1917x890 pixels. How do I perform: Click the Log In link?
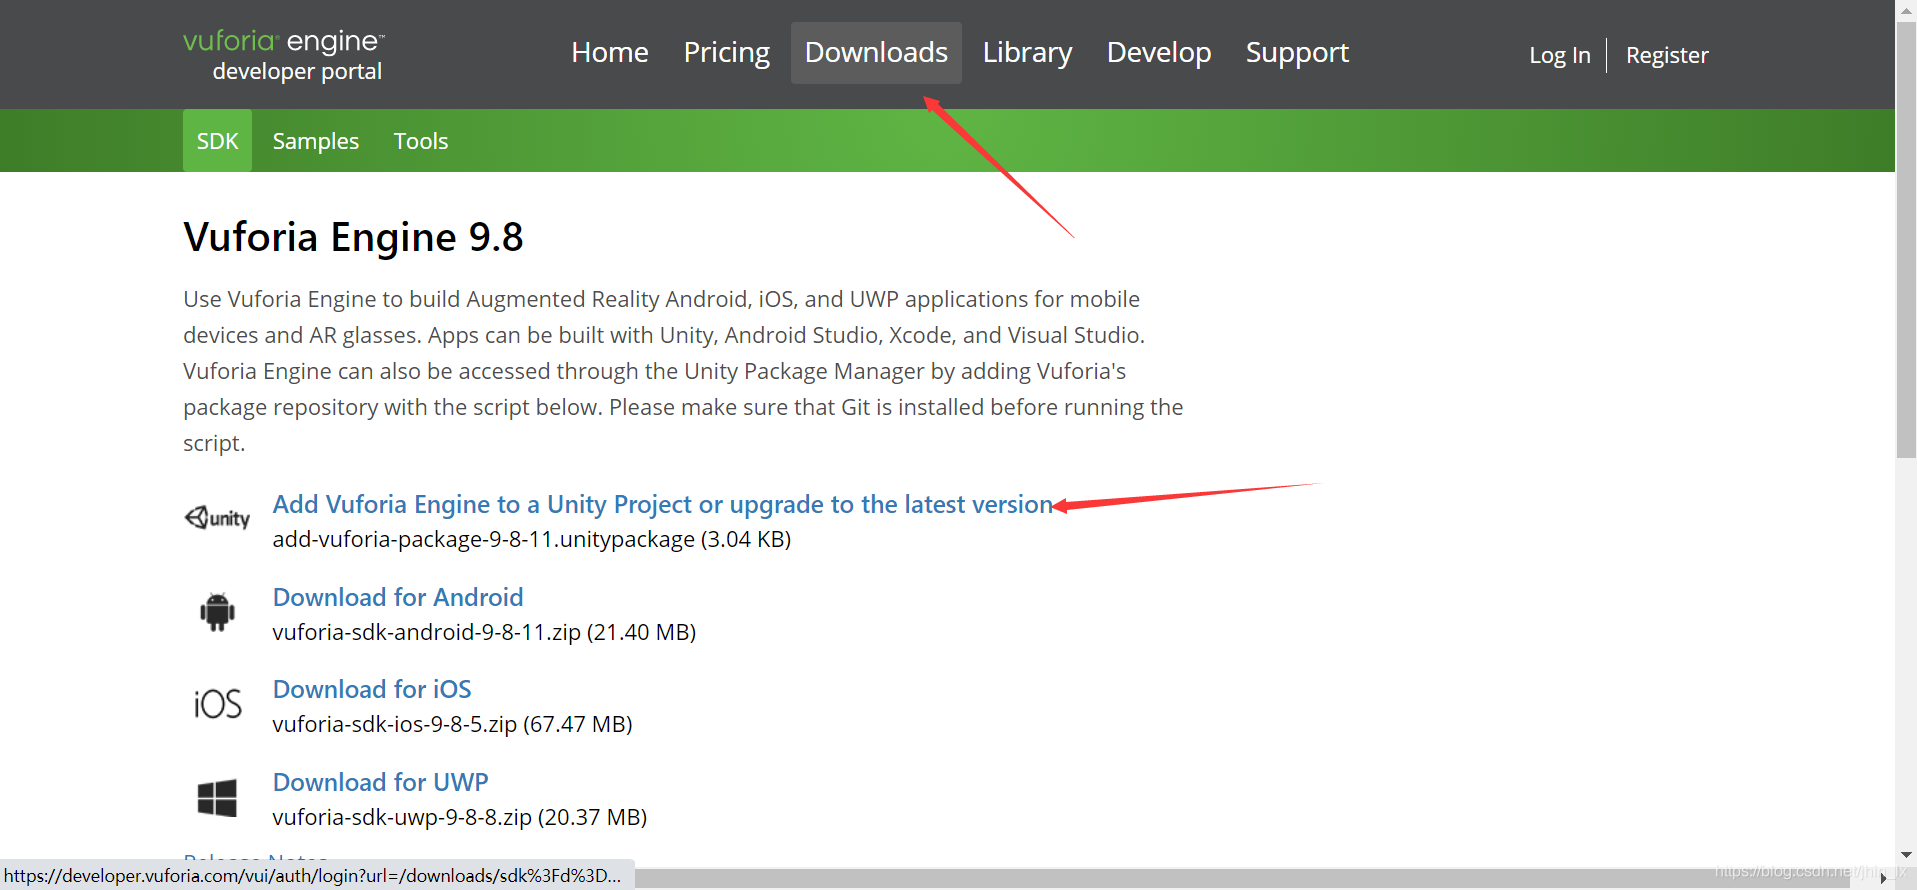pyautogui.click(x=1560, y=55)
